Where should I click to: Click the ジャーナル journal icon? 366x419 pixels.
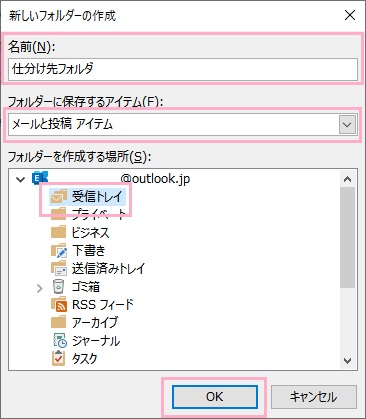coord(60,340)
